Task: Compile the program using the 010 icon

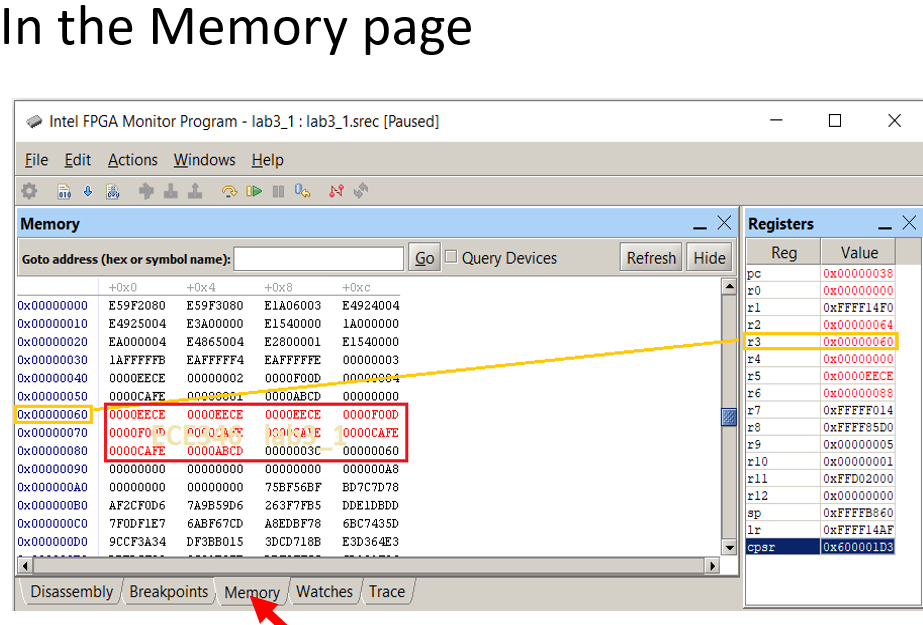Action: pos(65,190)
